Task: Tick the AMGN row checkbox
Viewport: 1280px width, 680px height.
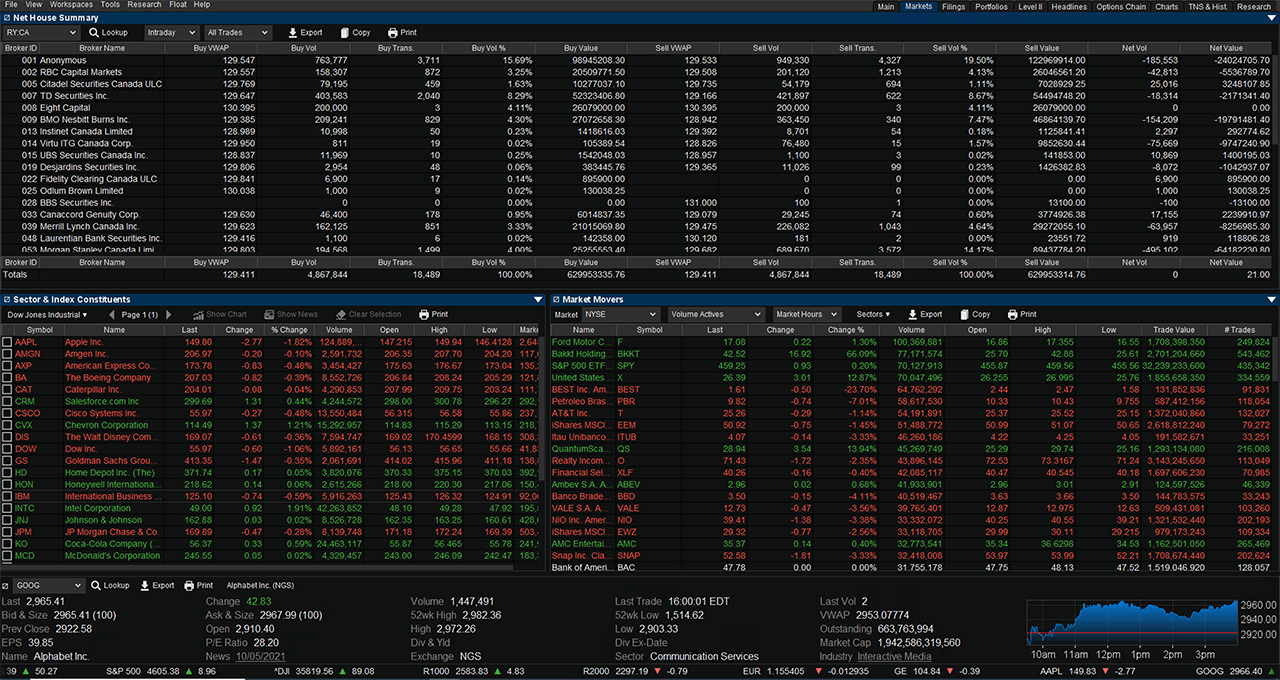Action: (x=7, y=354)
